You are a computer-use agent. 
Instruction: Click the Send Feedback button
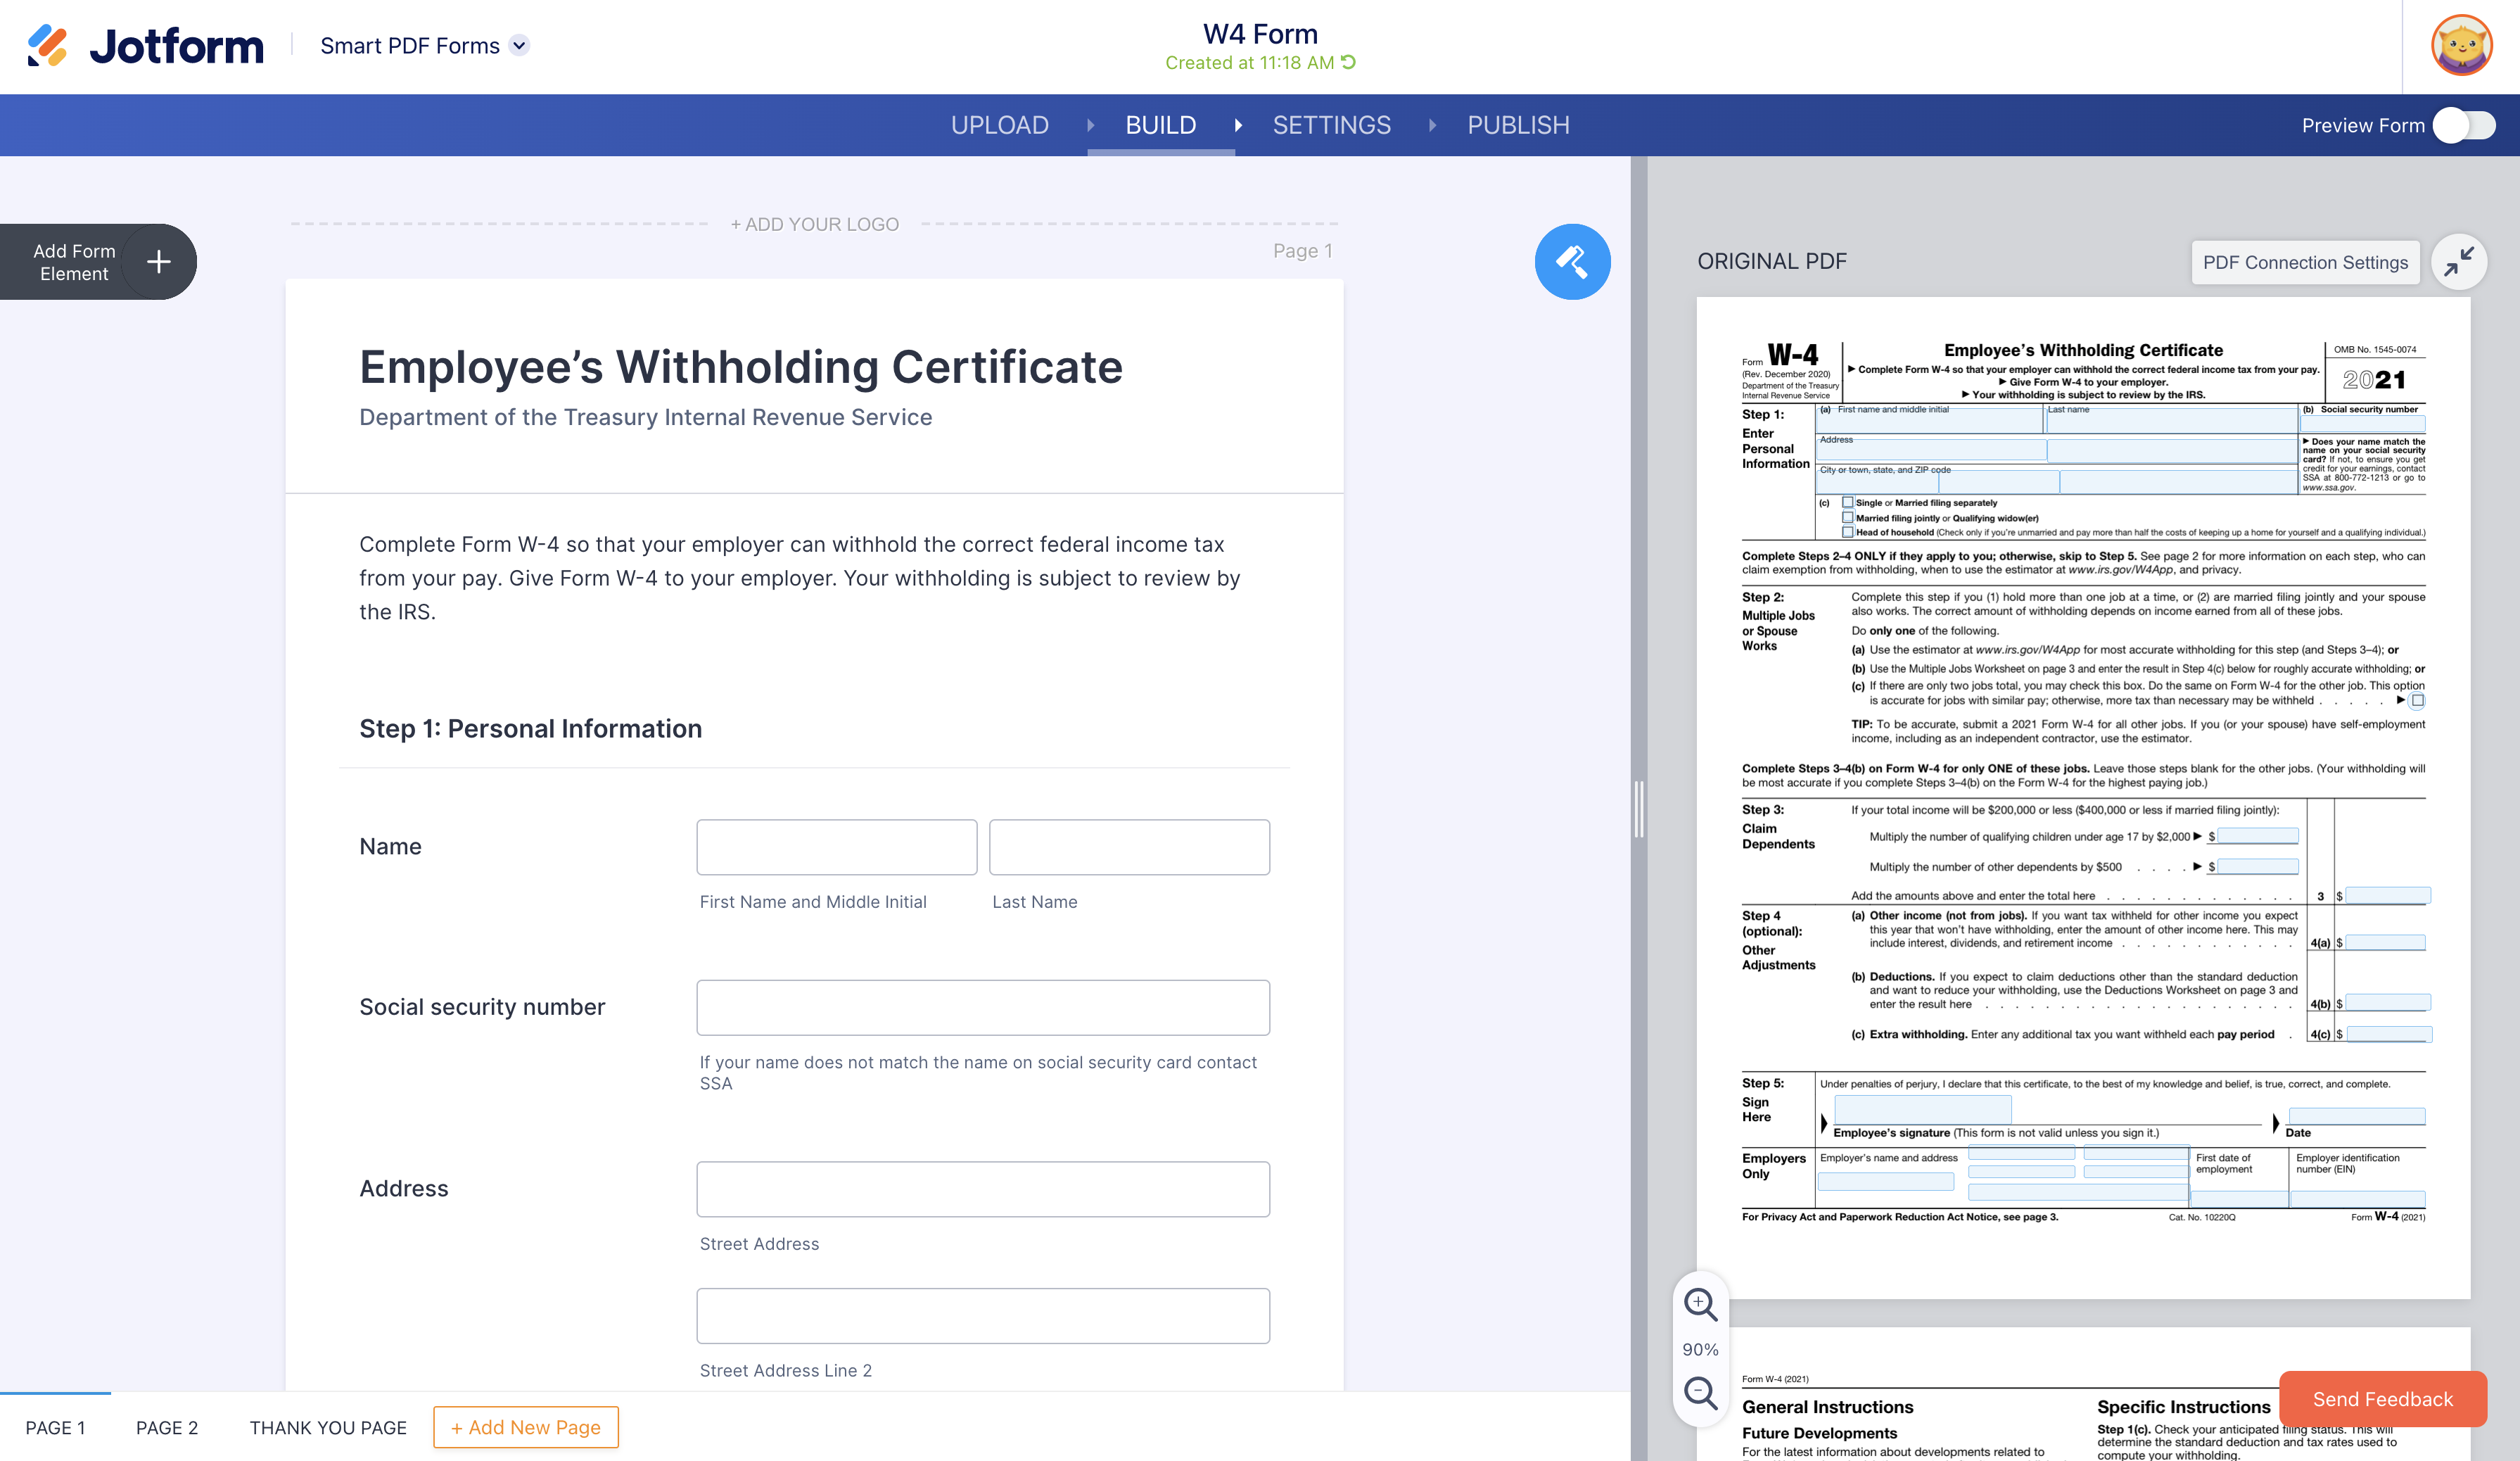pos(2382,1399)
